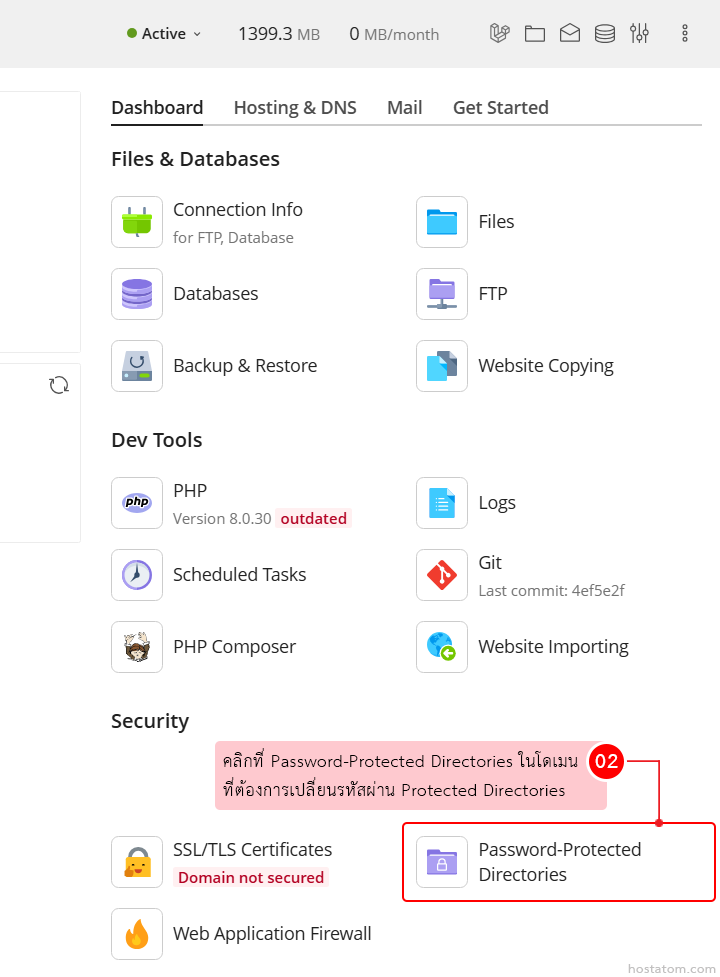
Task: Open the Mail tab
Action: click(404, 108)
